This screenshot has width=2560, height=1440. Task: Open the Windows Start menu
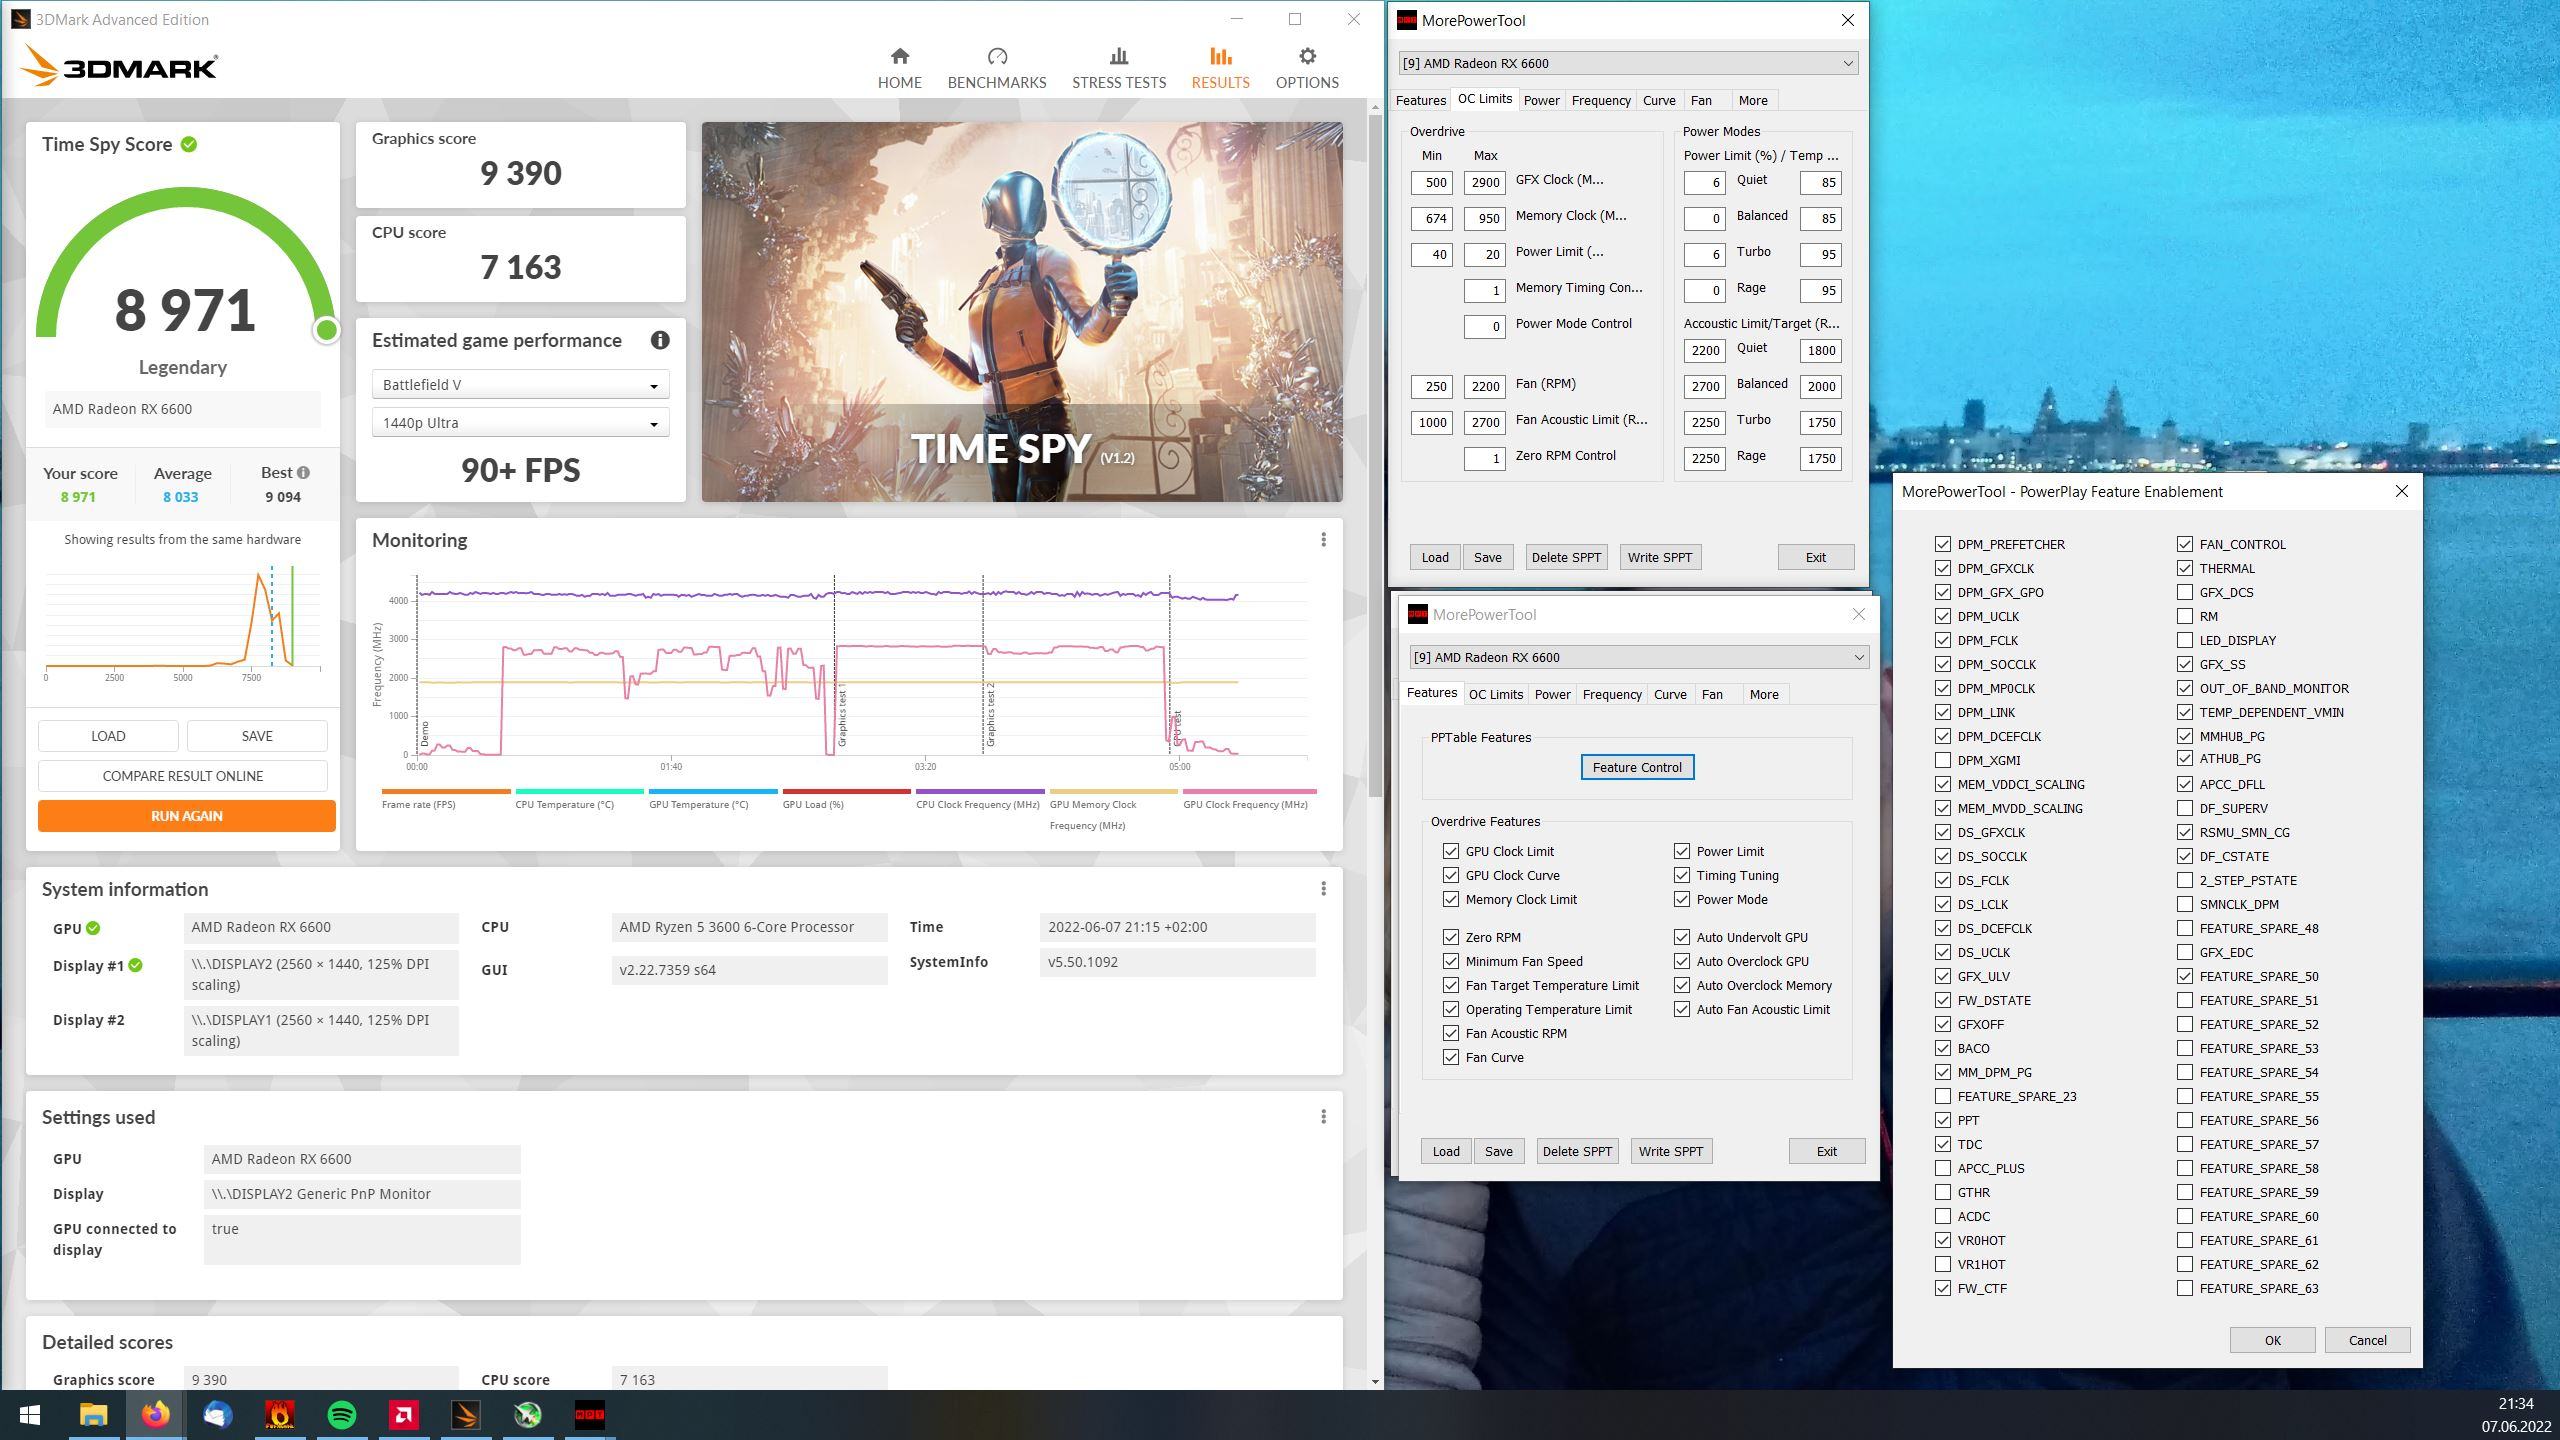tap(30, 1415)
